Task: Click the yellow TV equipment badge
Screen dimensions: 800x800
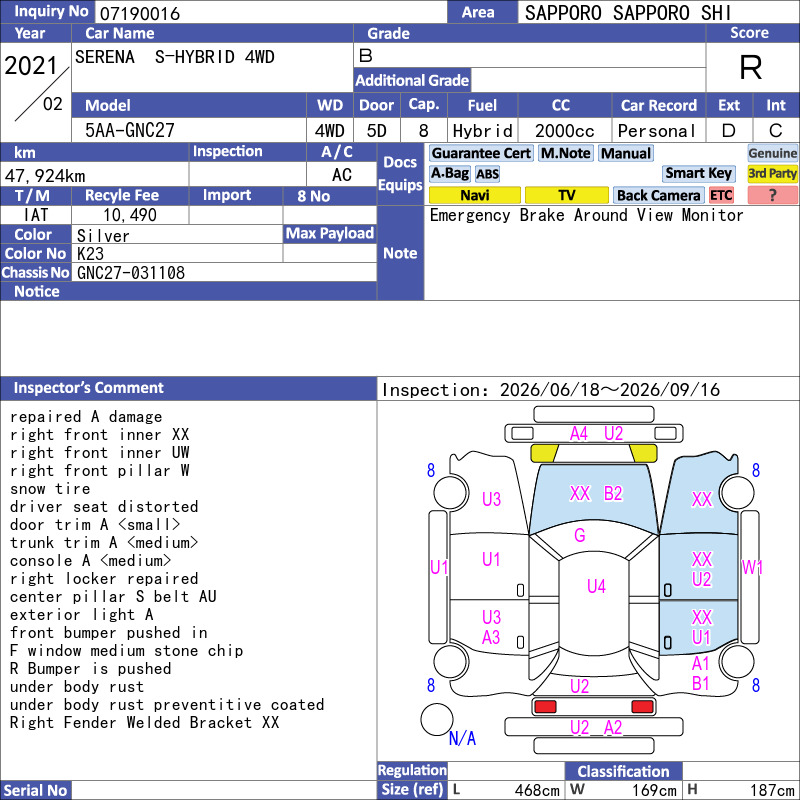Action: point(566,195)
